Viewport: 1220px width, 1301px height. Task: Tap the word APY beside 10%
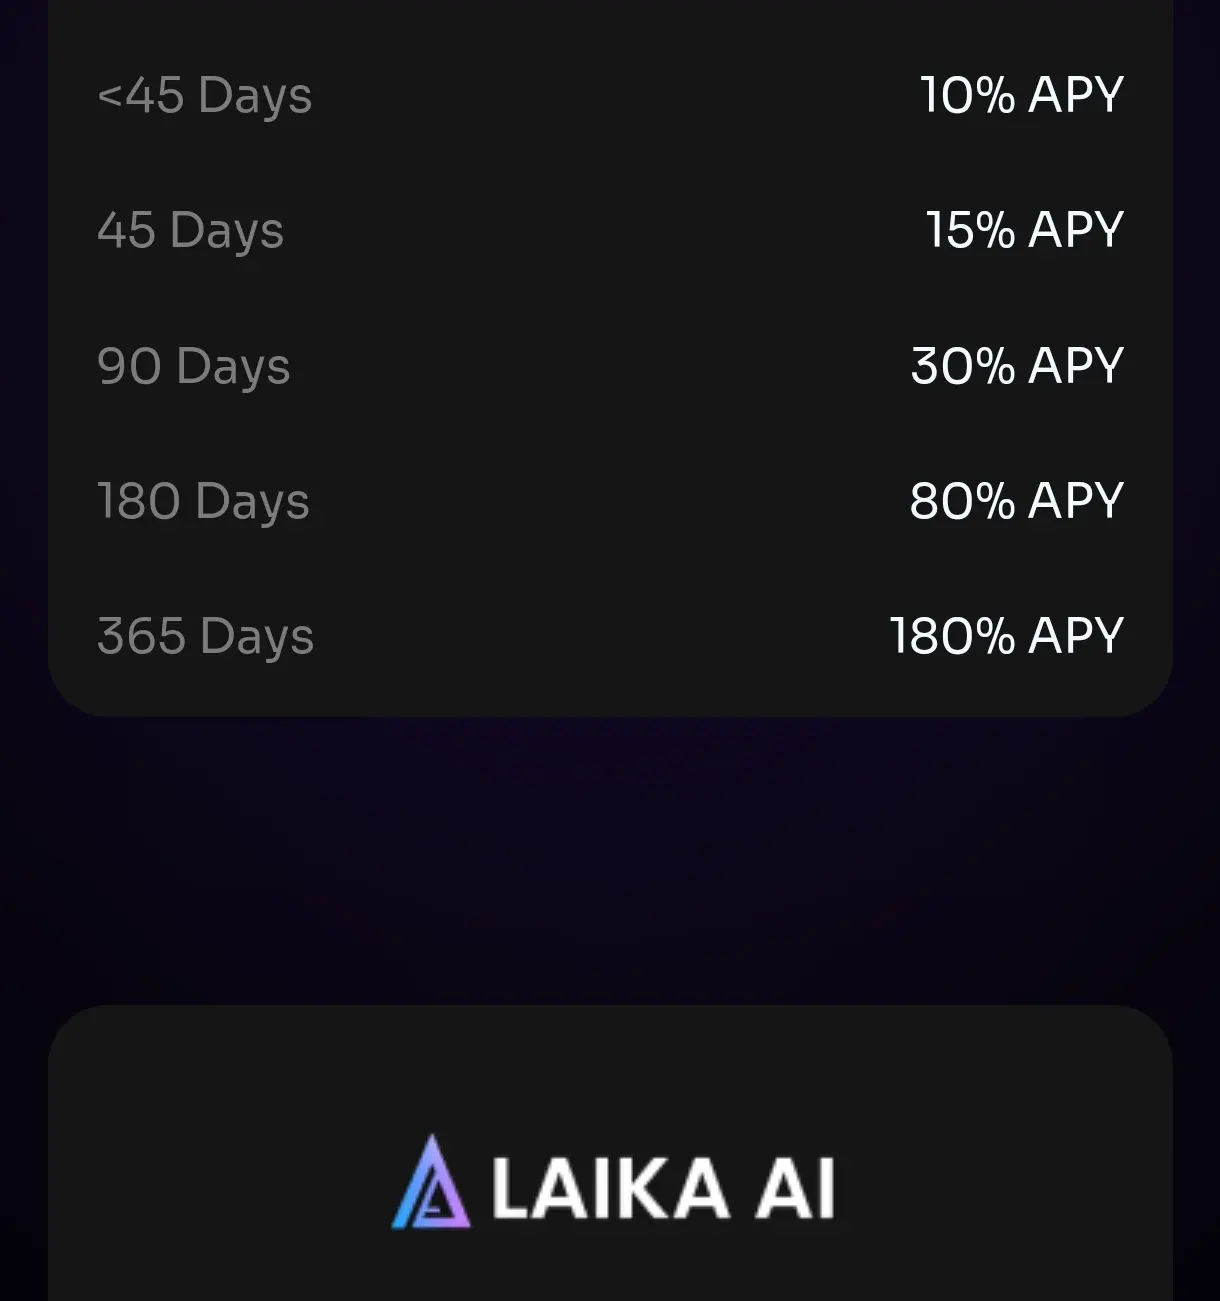[x=1077, y=95]
